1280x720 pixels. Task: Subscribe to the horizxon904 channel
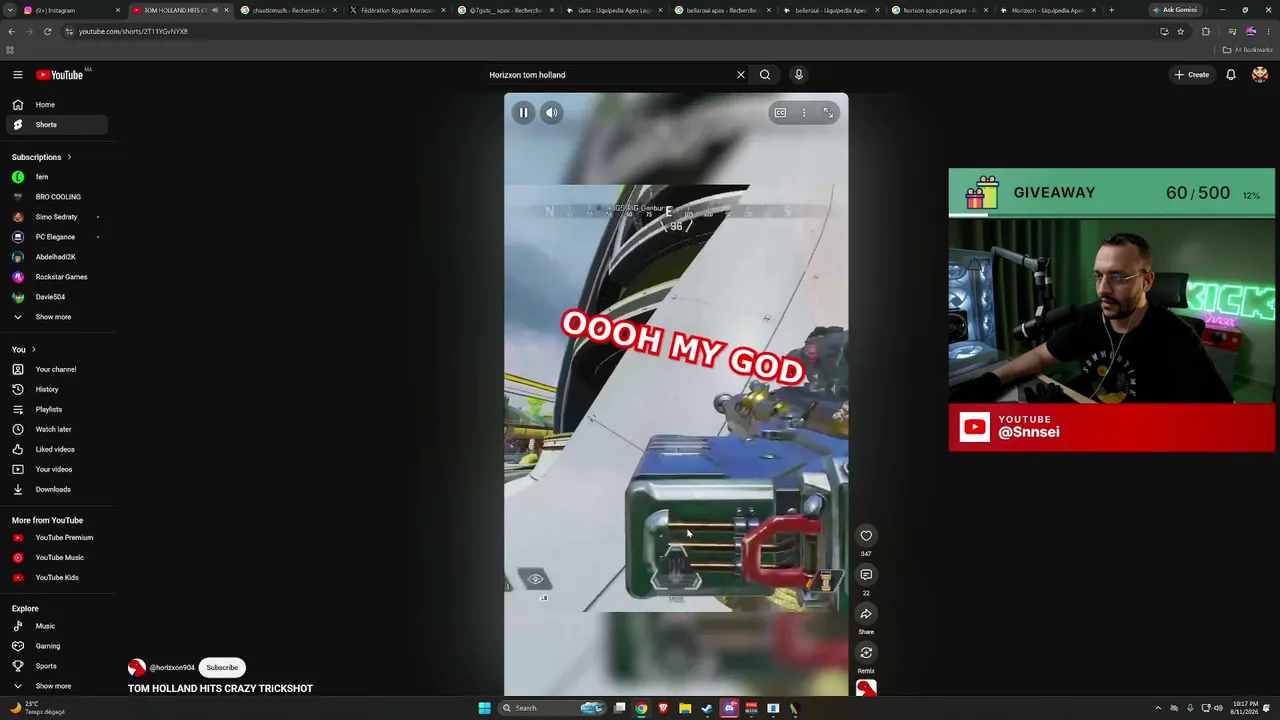tap(222, 668)
